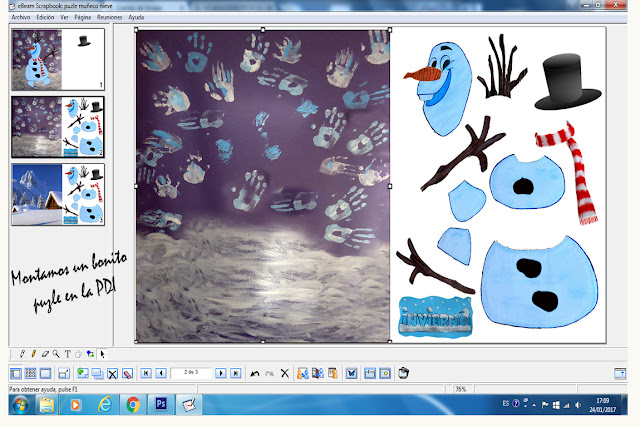This screenshot has height=427, width=640.
Task: Duplicate the current page
Action: [97, 373]
